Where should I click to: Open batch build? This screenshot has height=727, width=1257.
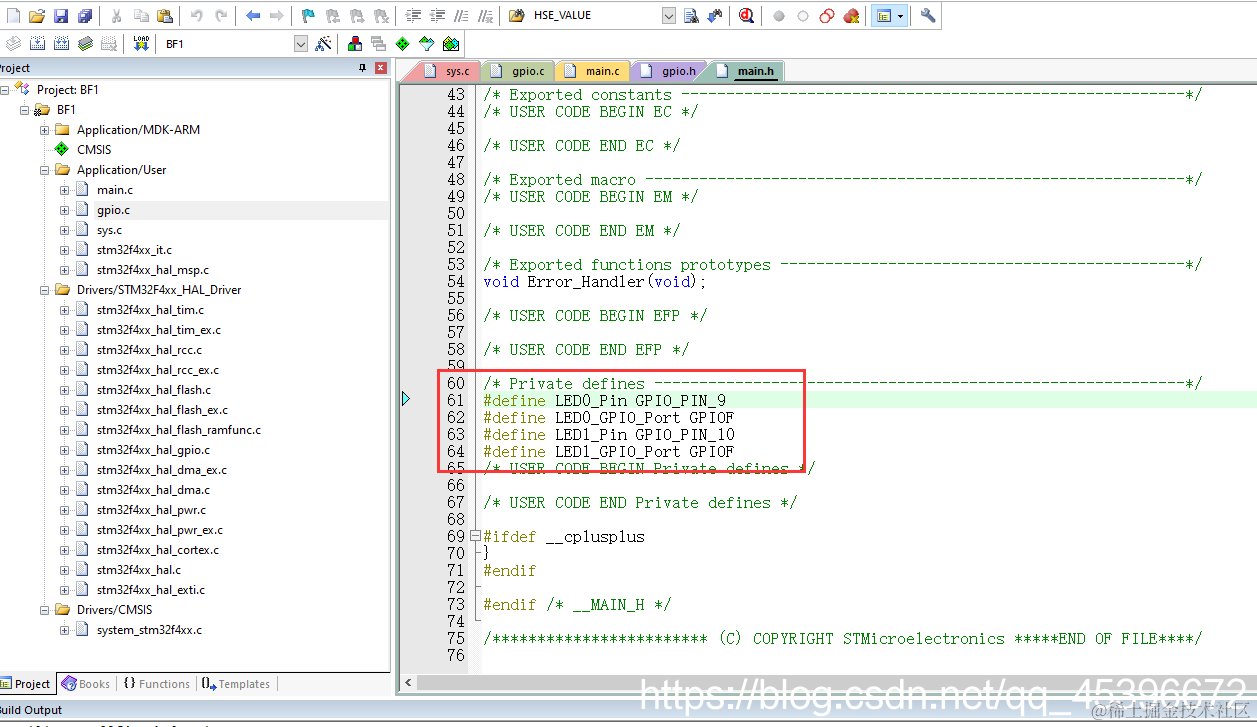(86, 44)
